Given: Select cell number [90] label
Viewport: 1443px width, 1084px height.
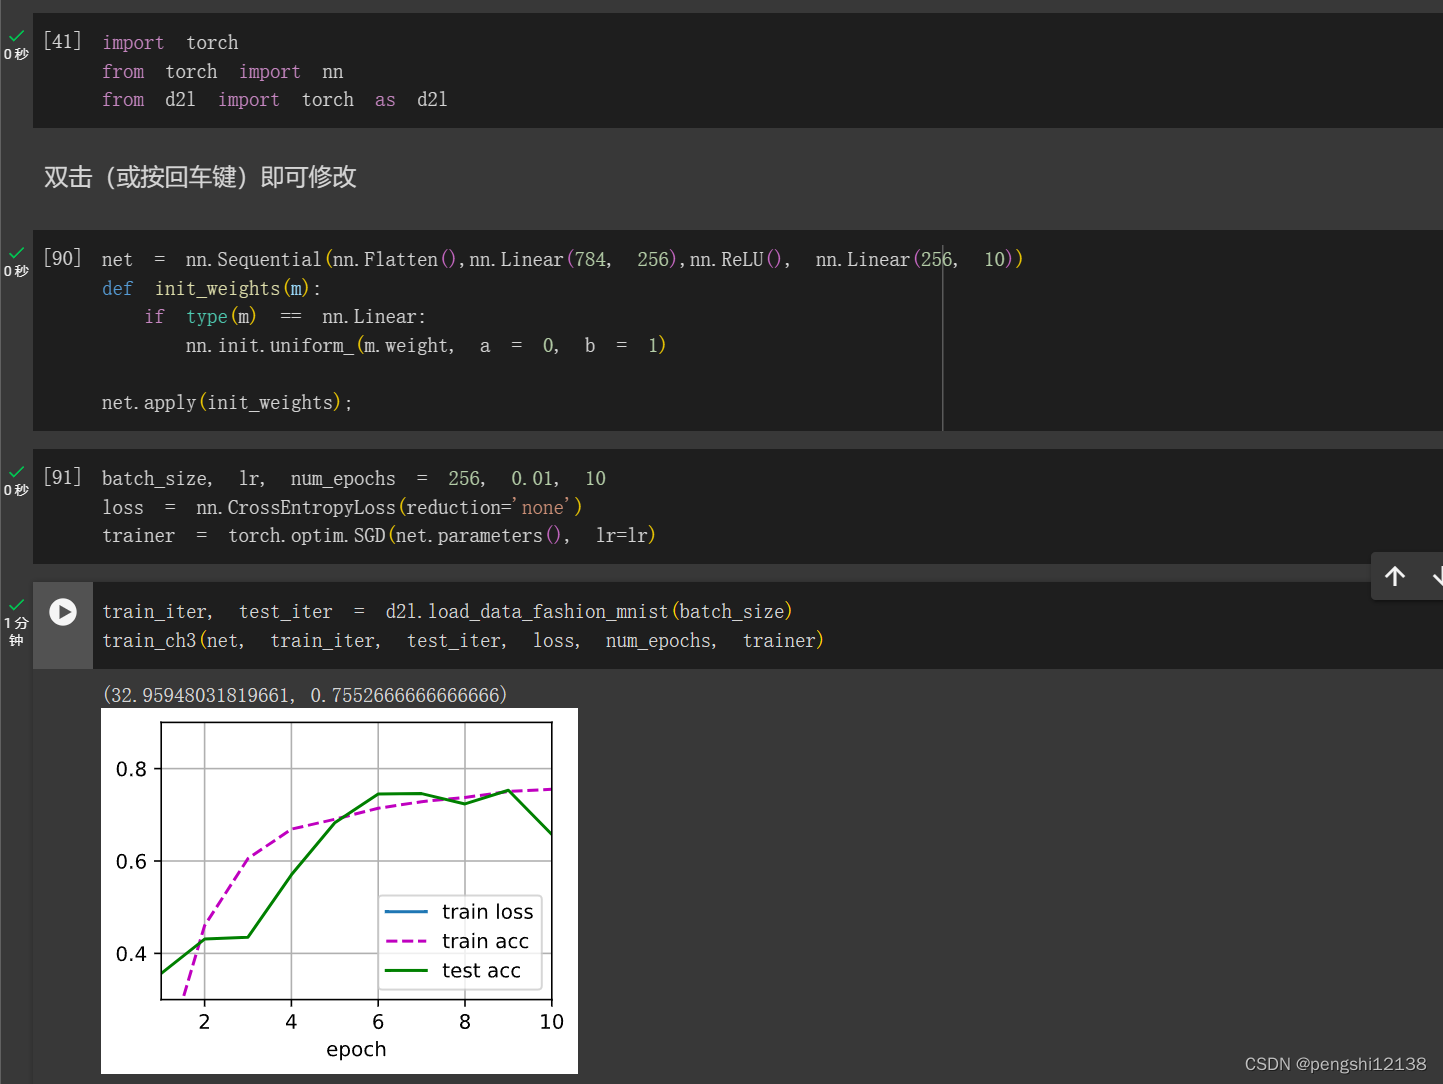Looking at the screenshot, I should click(62, 258).
